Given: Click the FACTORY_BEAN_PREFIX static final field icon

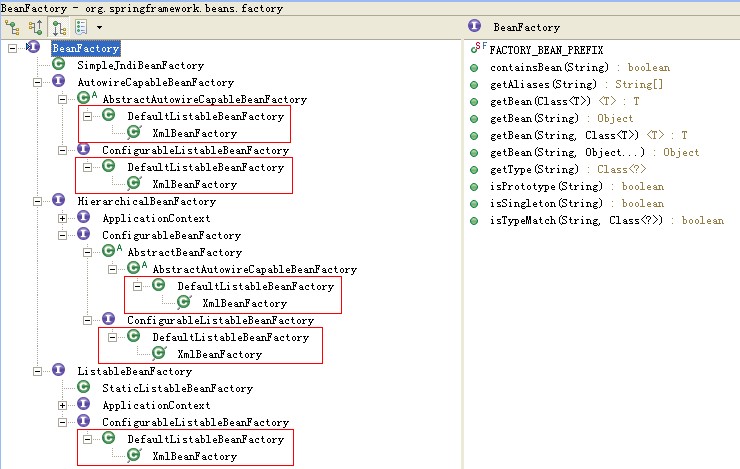Looking at the screenshot, I should point(478,48).
